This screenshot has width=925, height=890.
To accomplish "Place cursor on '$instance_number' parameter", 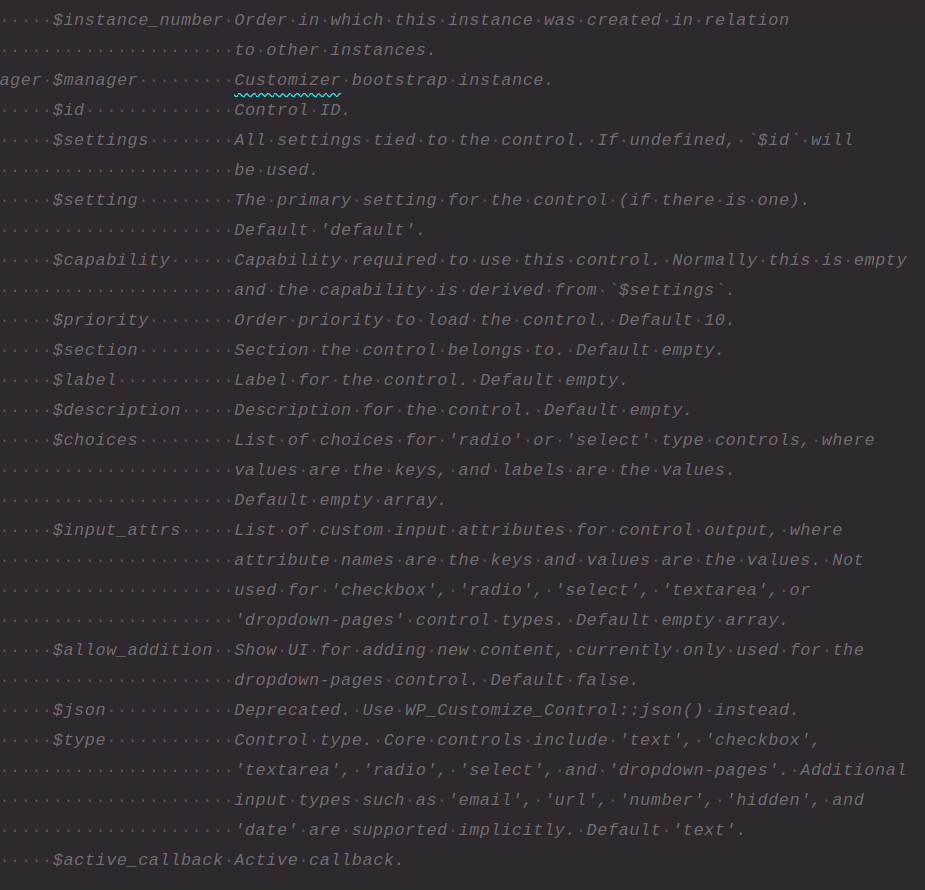I will pyautogui.click(x=138, y=20).
